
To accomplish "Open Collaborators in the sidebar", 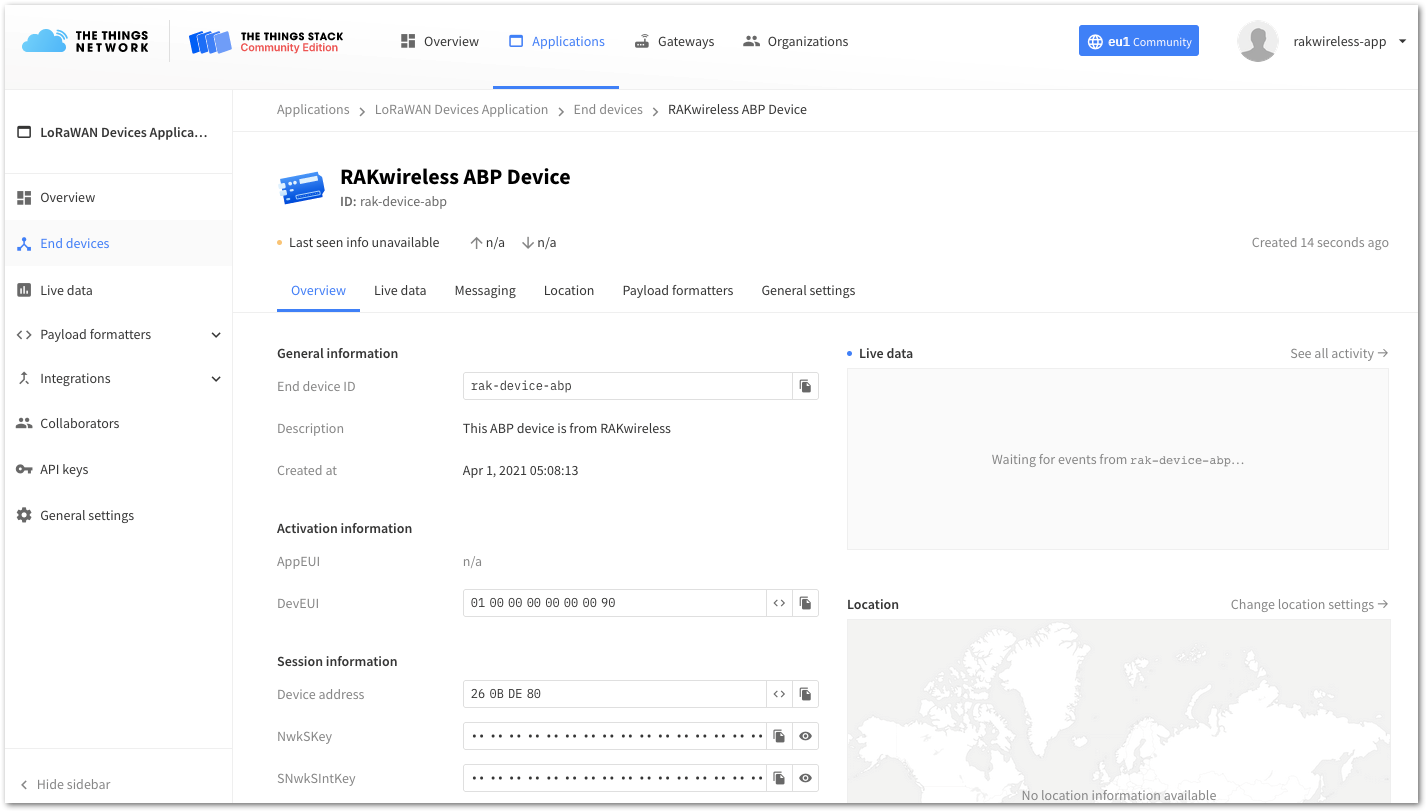I will [118, 423].
